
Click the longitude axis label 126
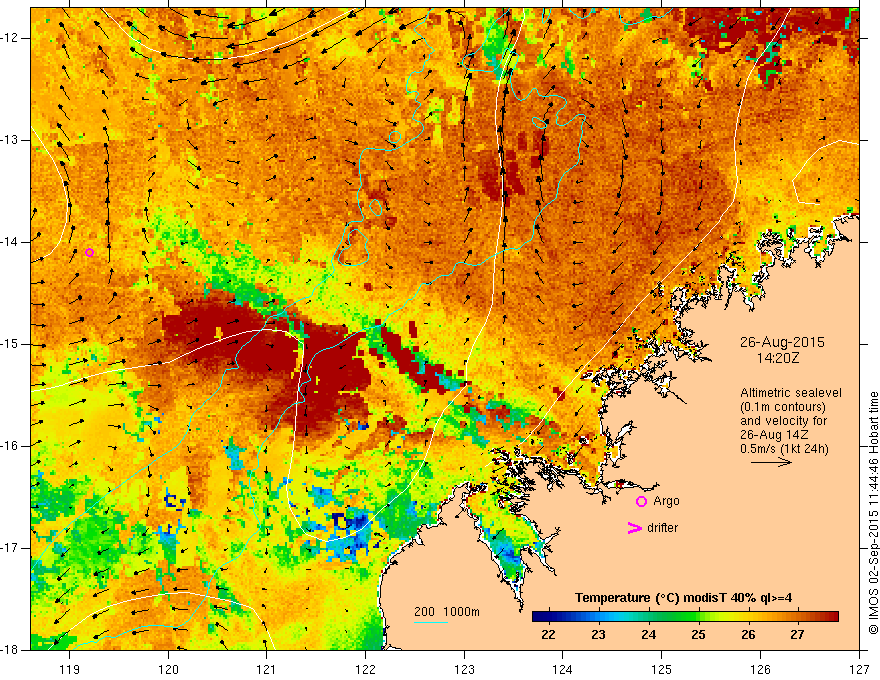pos(760,669)
